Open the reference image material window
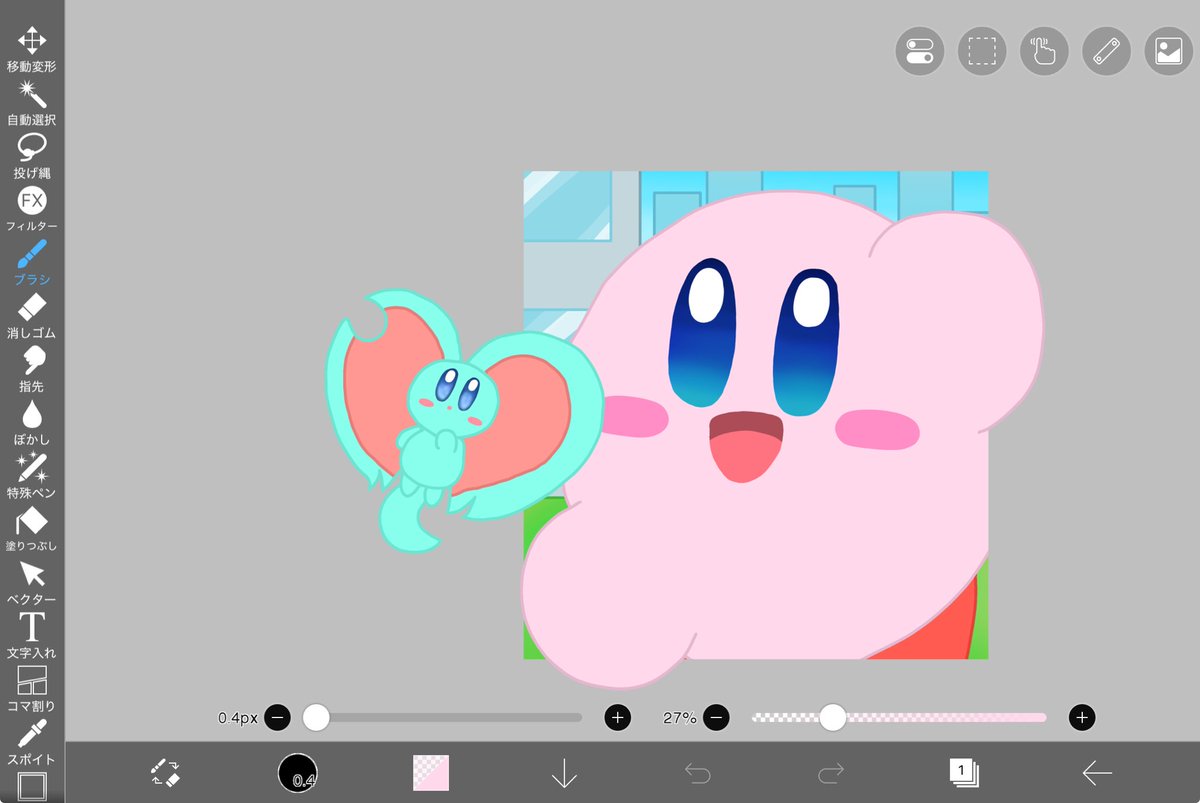The image size is (1200, 803). (1168, 51)
